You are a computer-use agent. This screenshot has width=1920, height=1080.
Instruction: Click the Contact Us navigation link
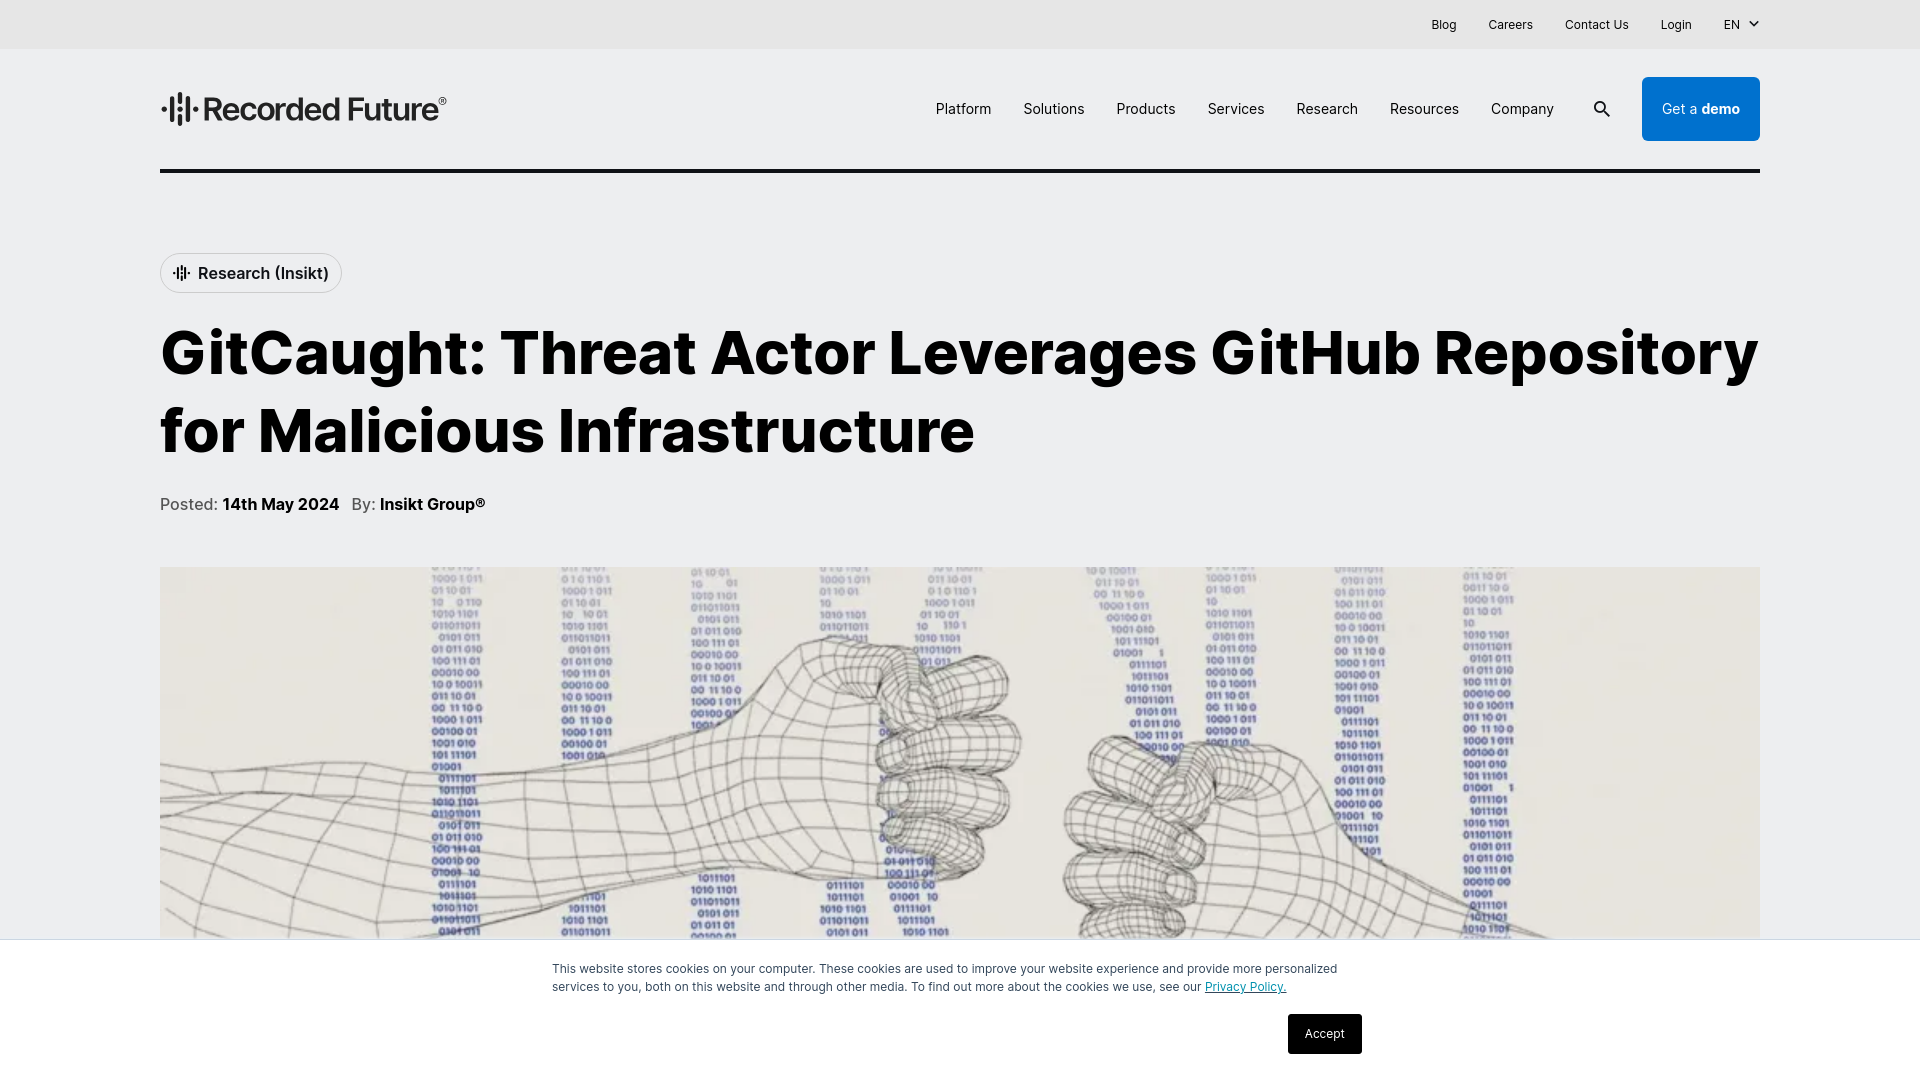click(1597, 24)
